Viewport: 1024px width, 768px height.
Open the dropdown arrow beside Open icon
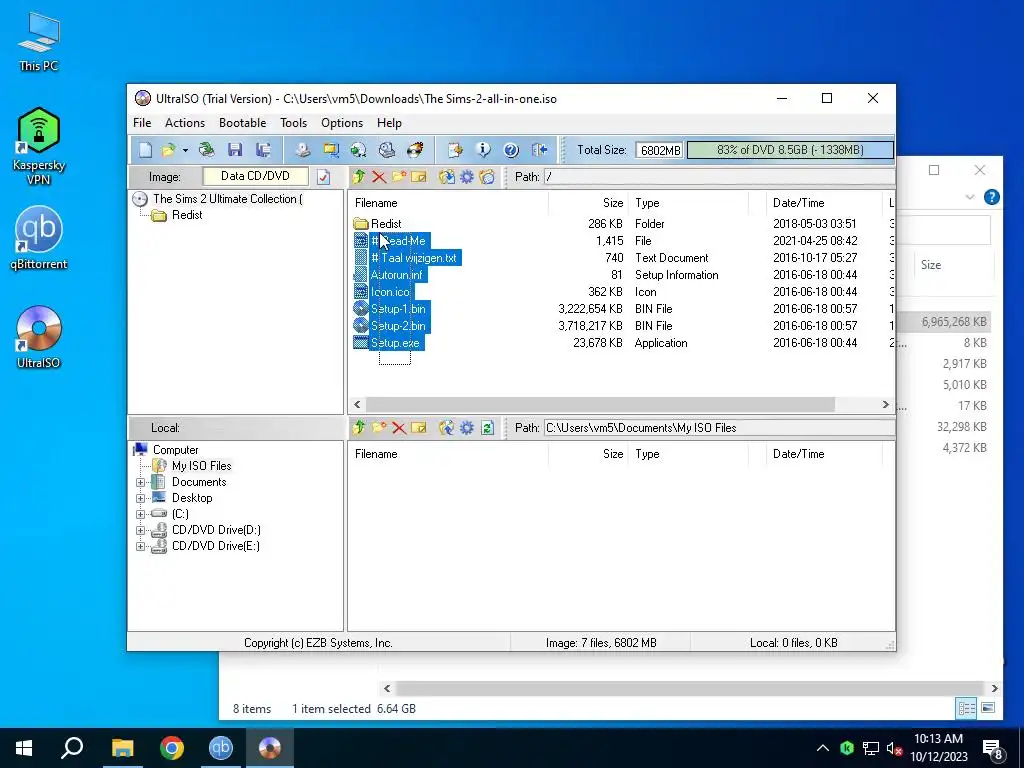tap(185, 150)
